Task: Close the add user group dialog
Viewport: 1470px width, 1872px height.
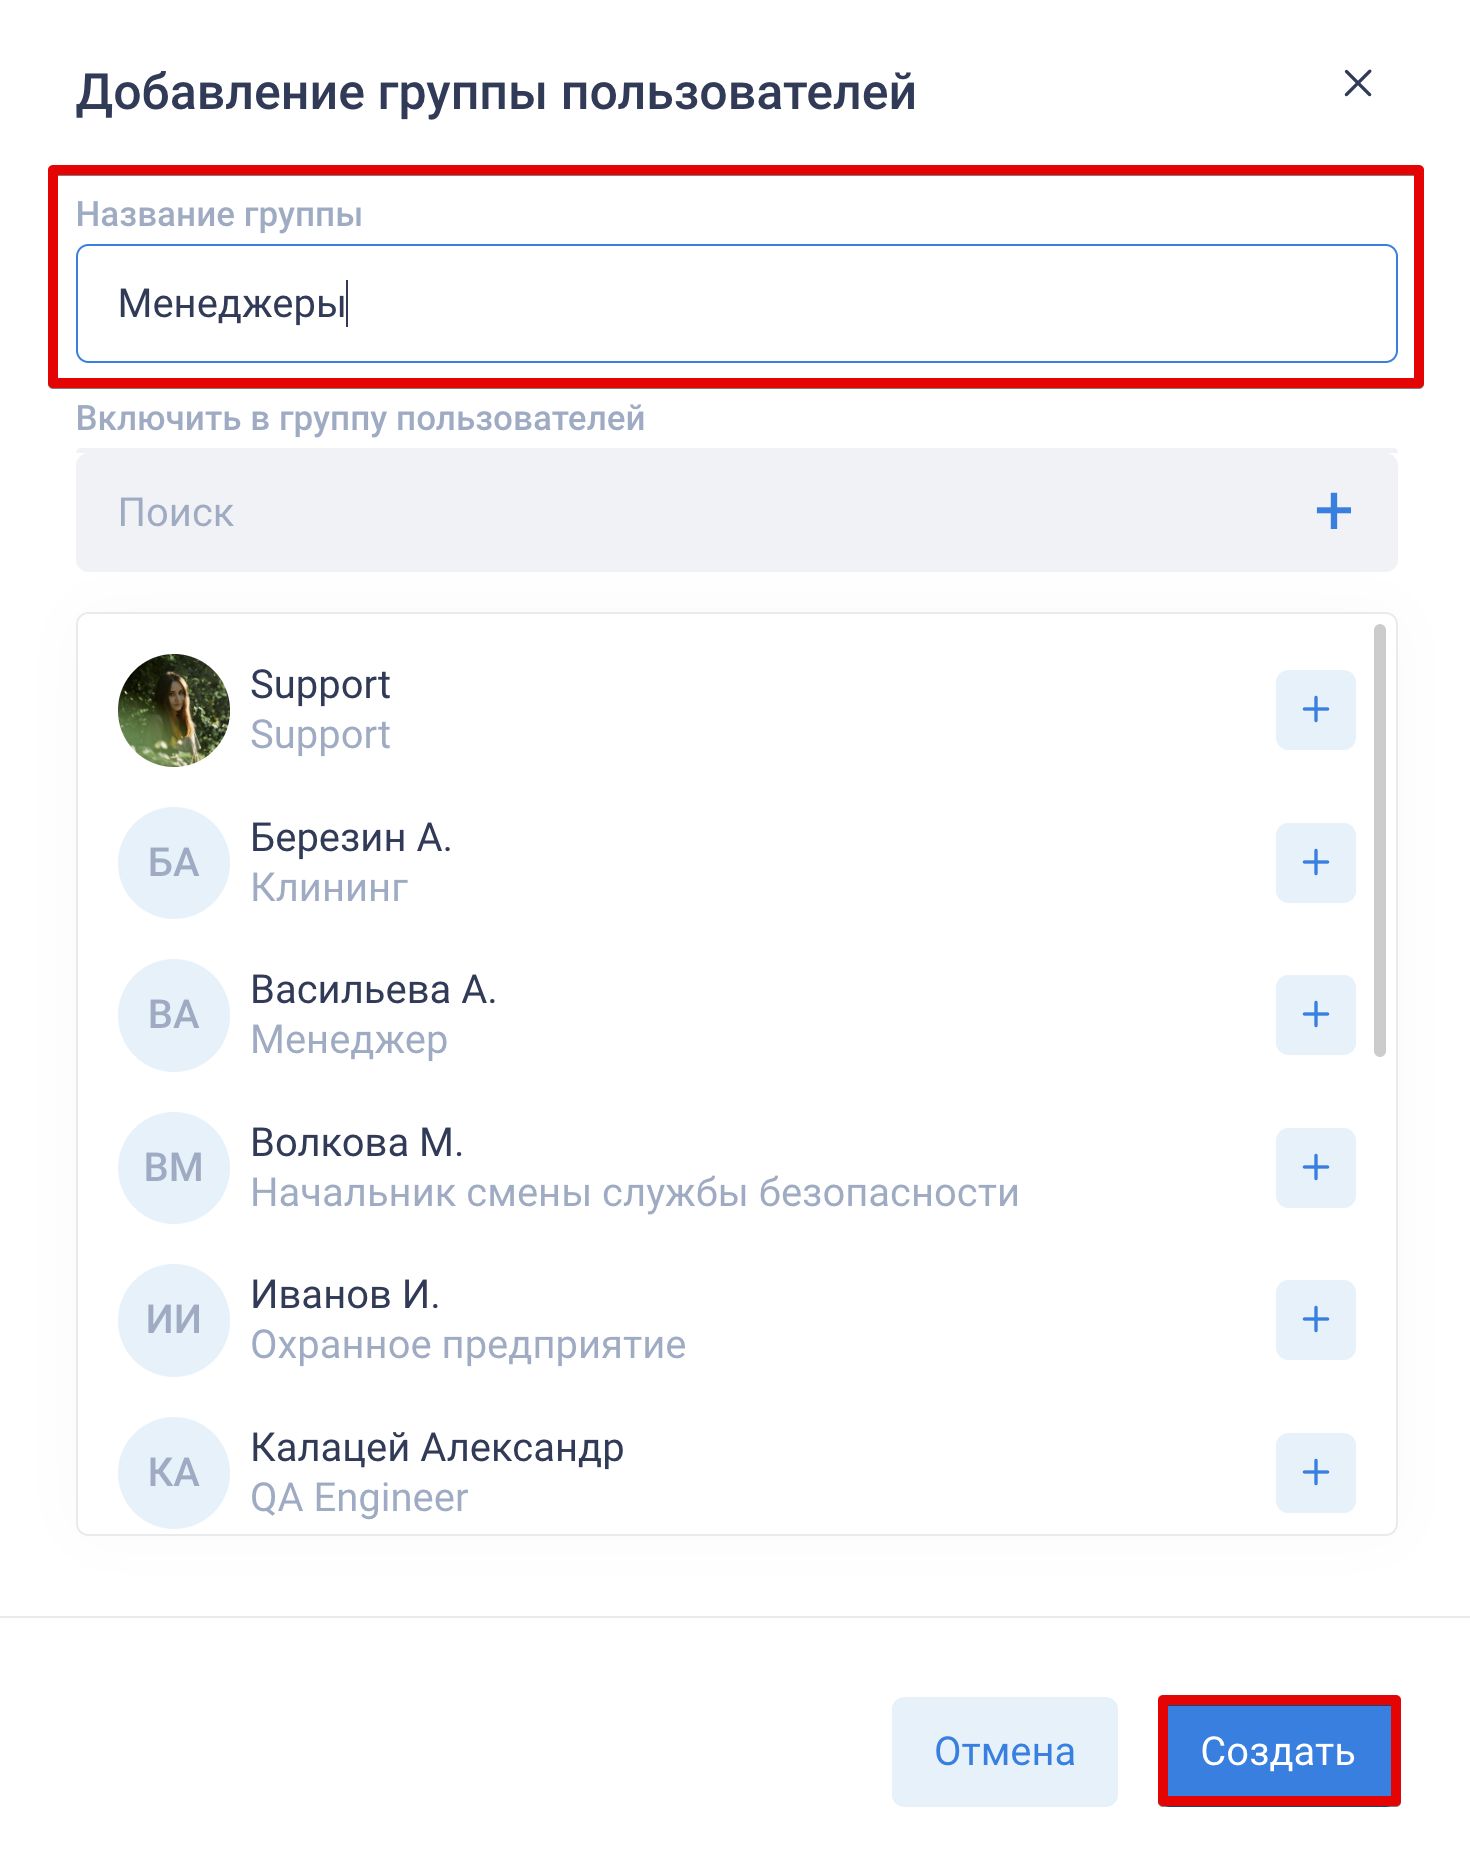Action: [x=1357, y=83]
